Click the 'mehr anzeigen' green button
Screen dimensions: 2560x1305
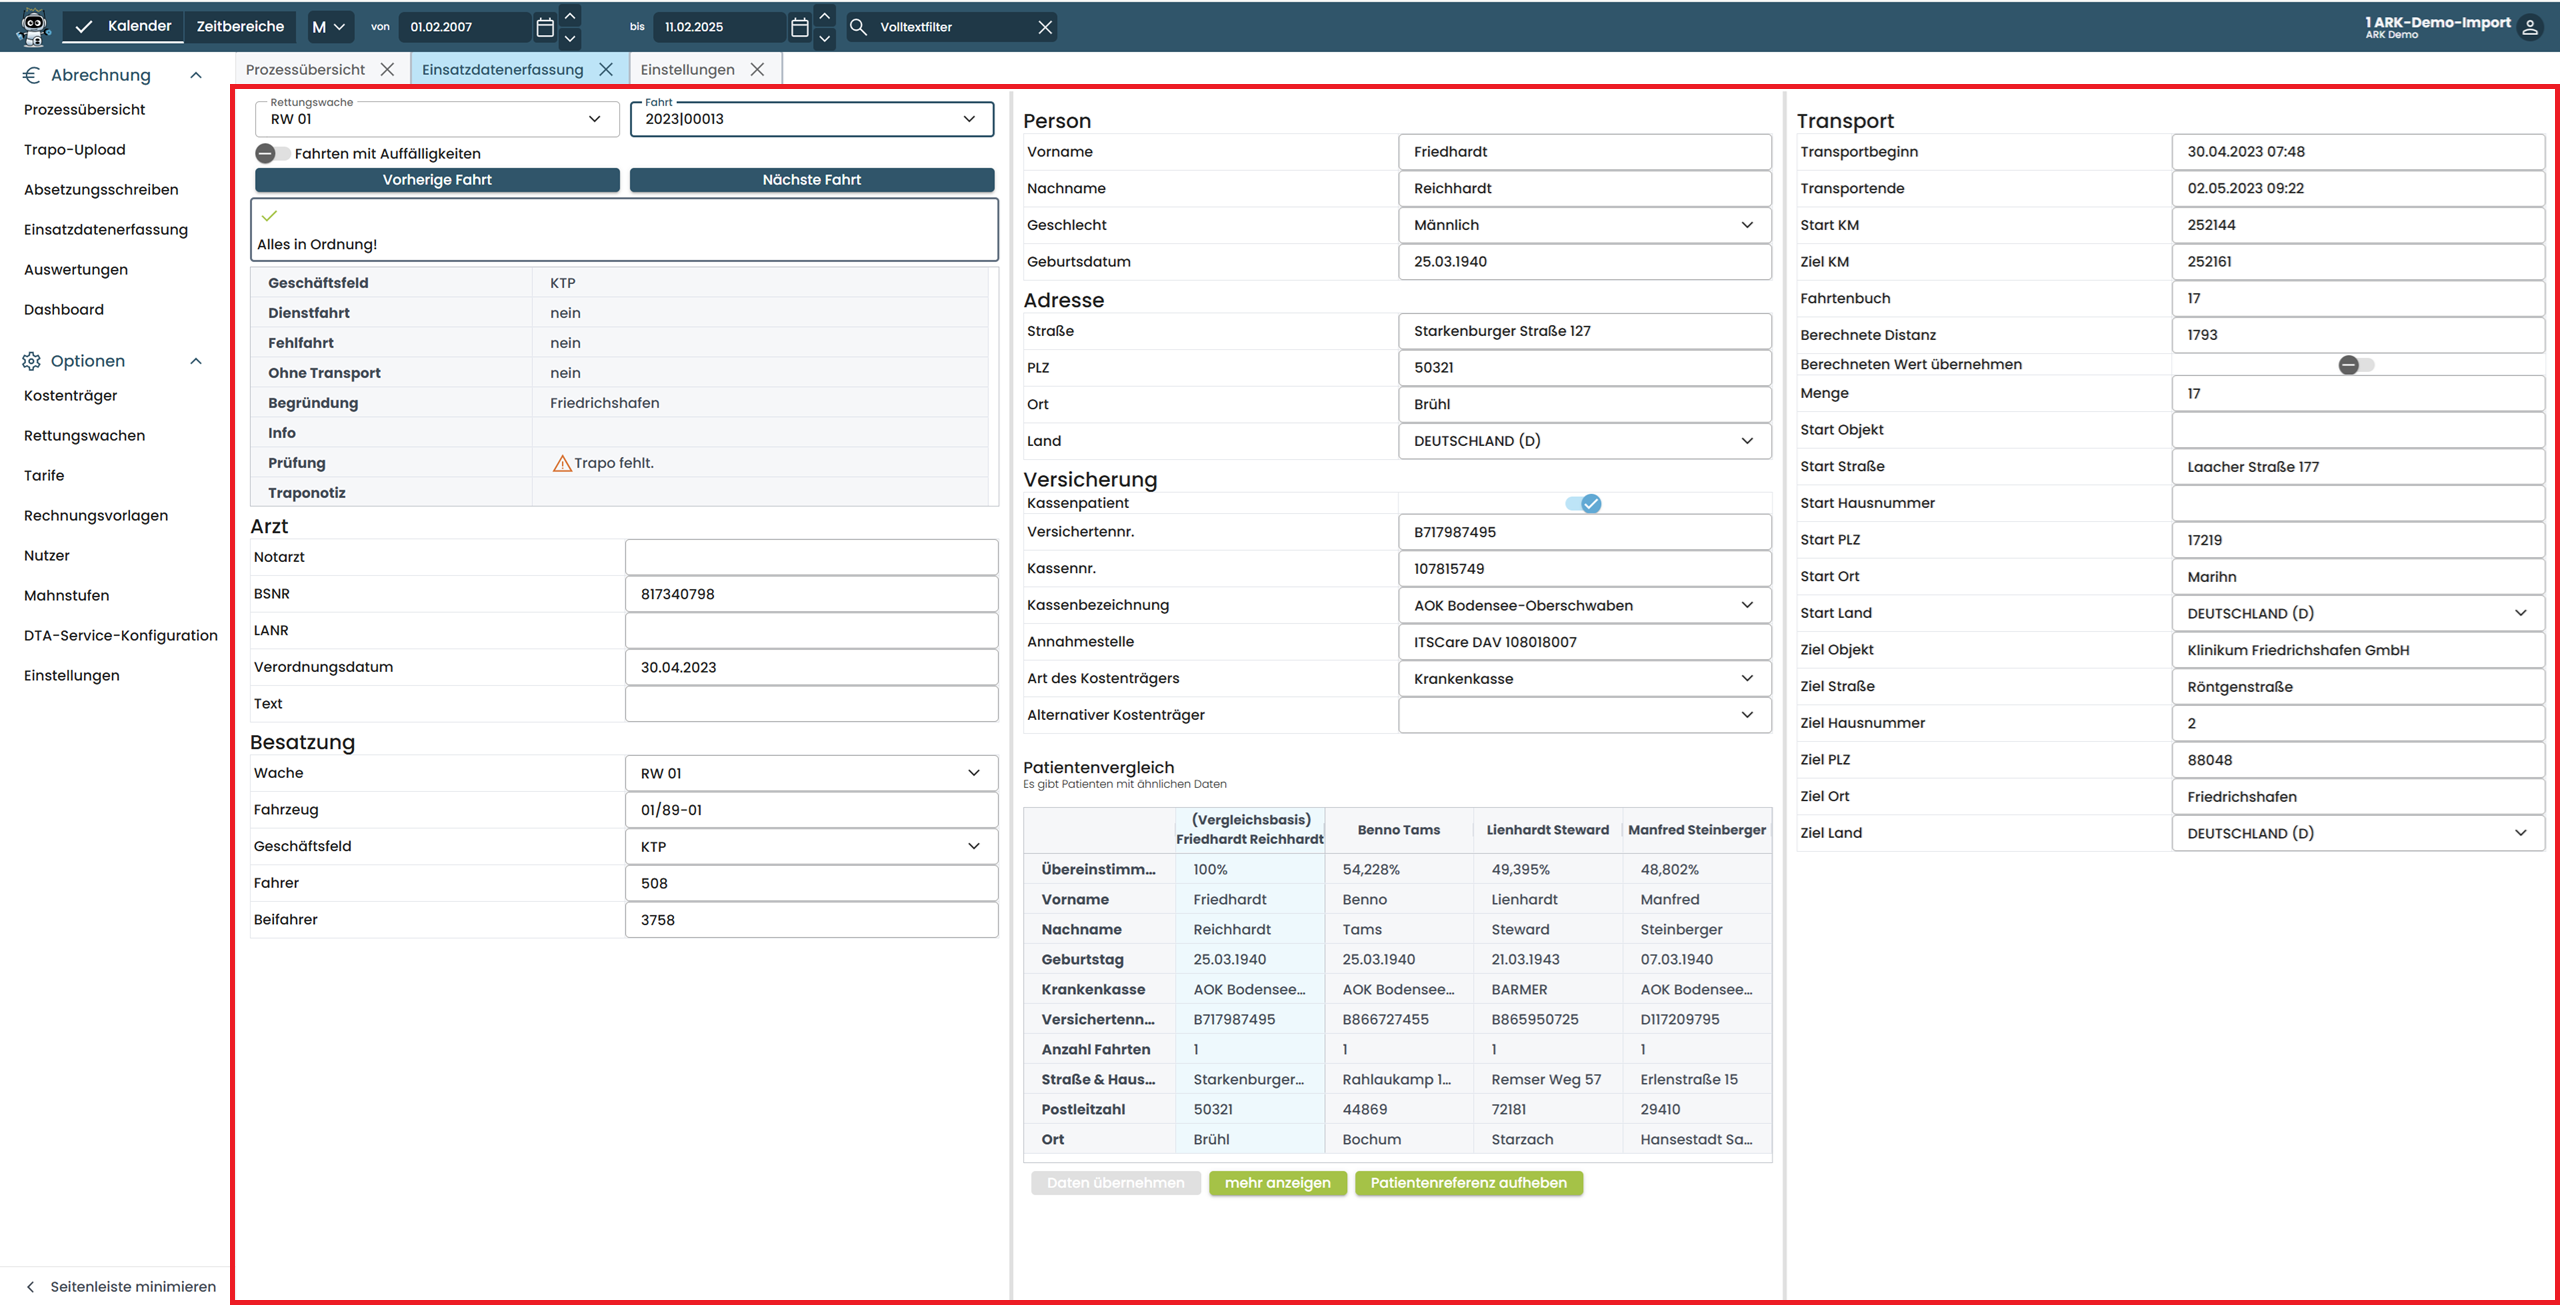1277,1183
